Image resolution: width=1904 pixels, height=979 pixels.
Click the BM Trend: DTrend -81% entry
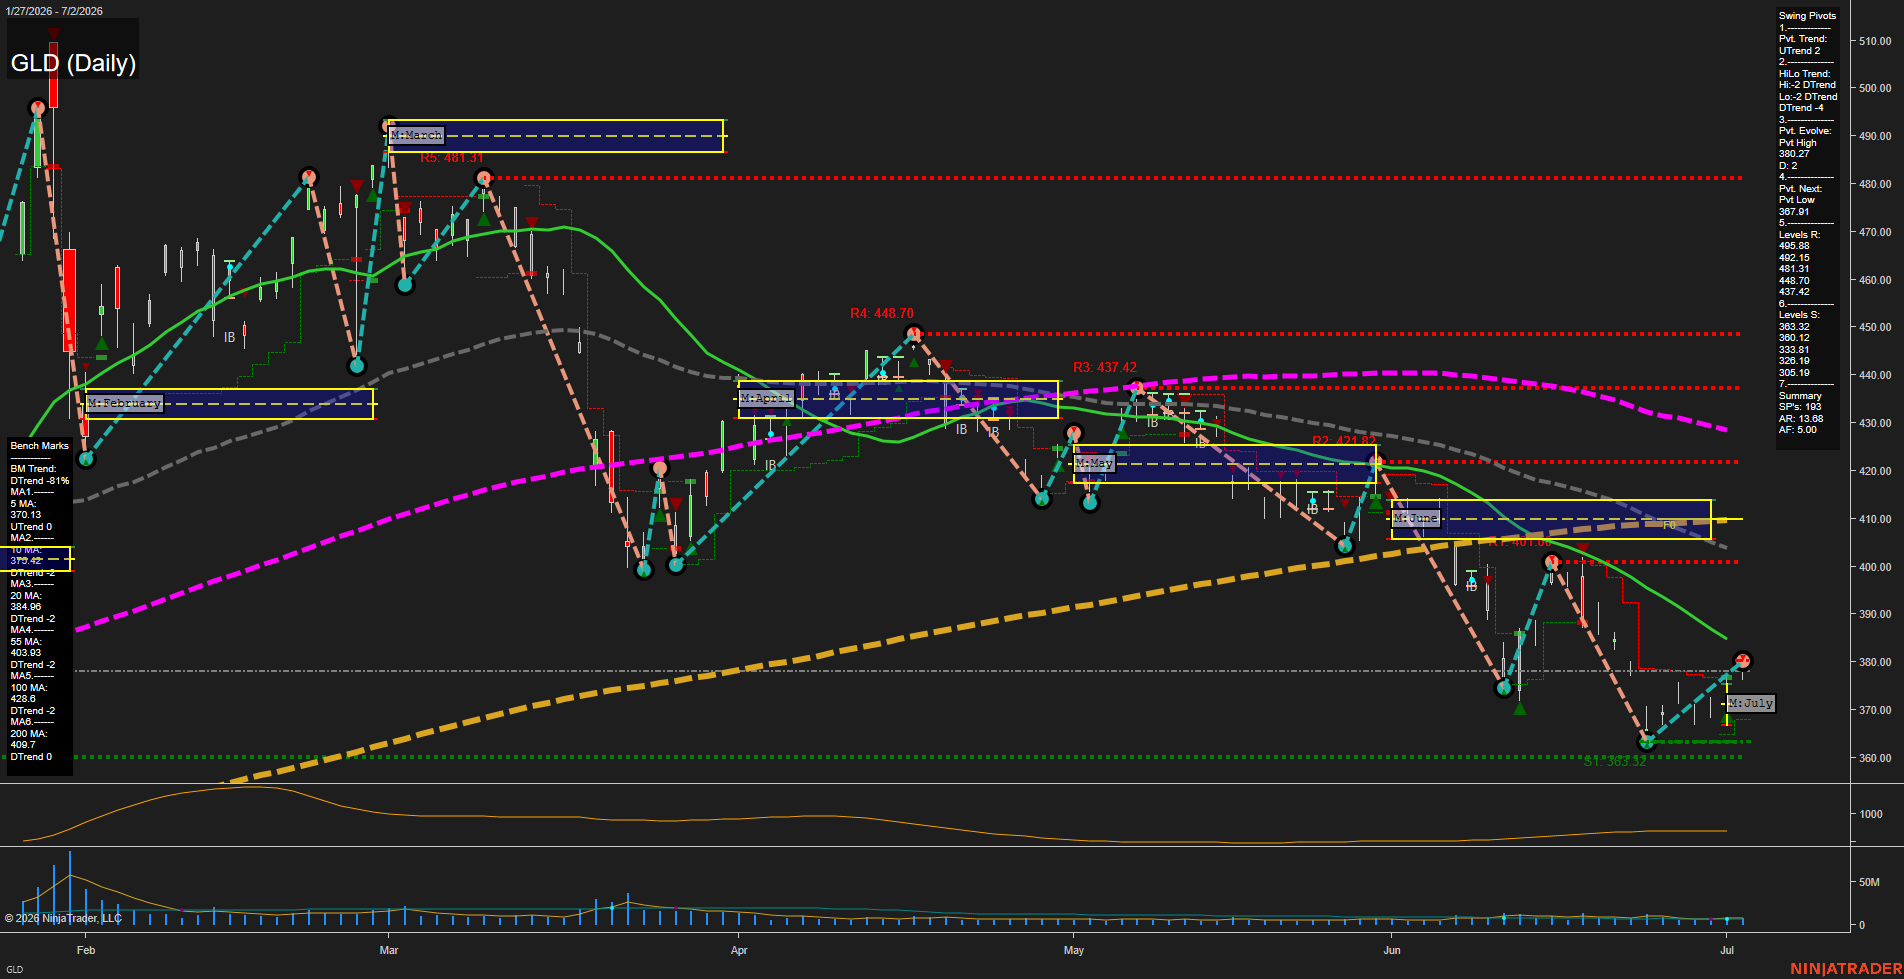[40, 475]
